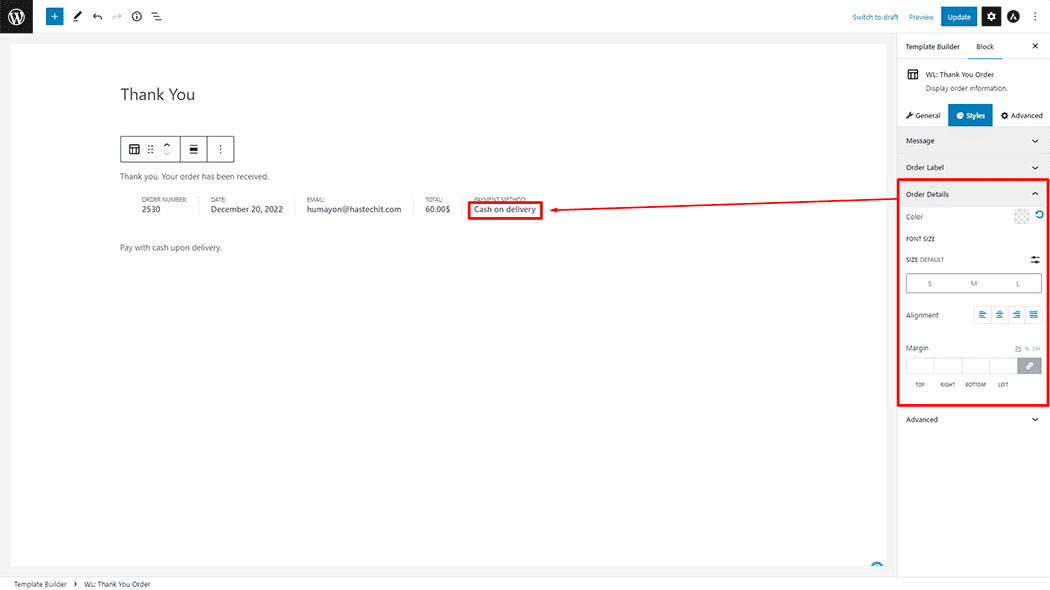Open block options three-dot menu
Viewport: 1050px width, 590px height.
[221, 149]
